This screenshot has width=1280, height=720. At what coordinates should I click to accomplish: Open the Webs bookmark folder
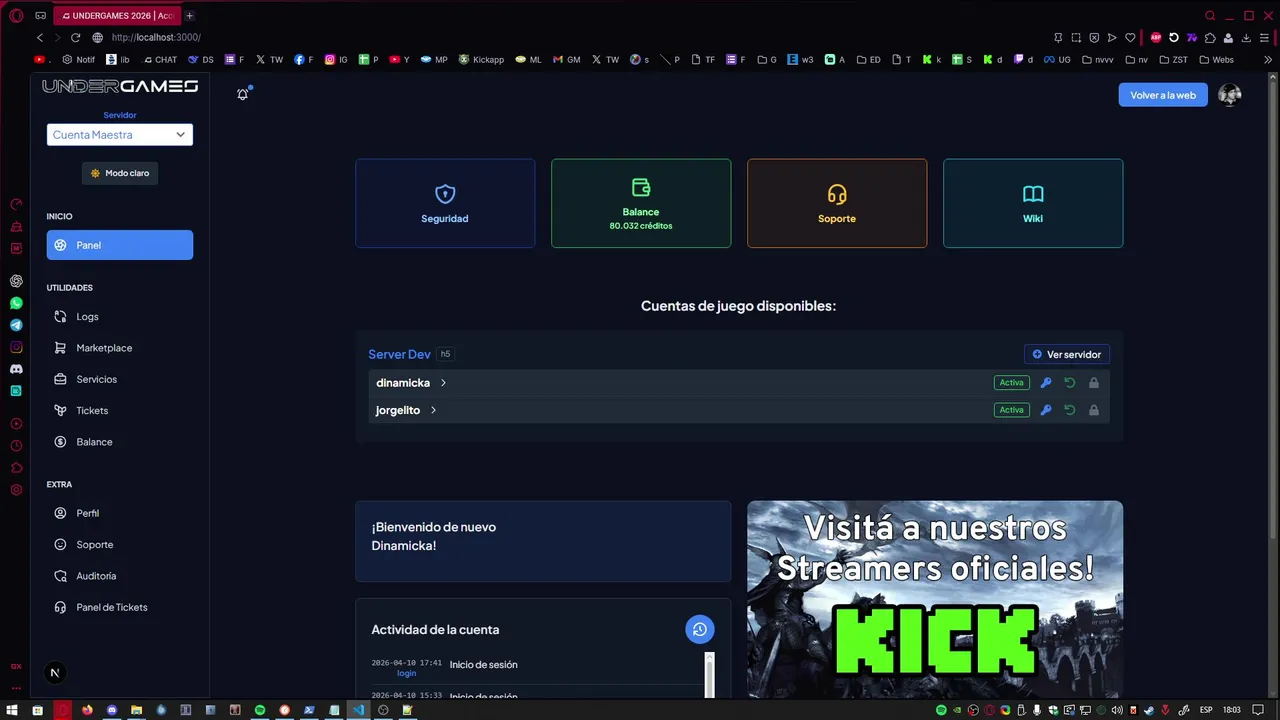[1216, 60]
